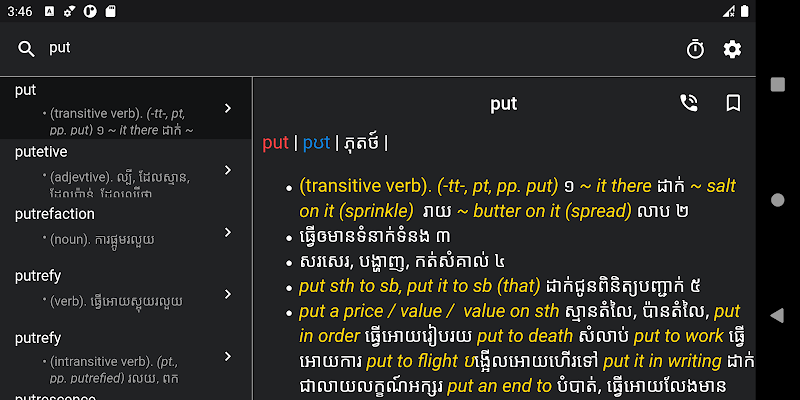Tap the search magnifier icon
The image size is (800, 400).
pyautogui.click(x=26, y=49)
